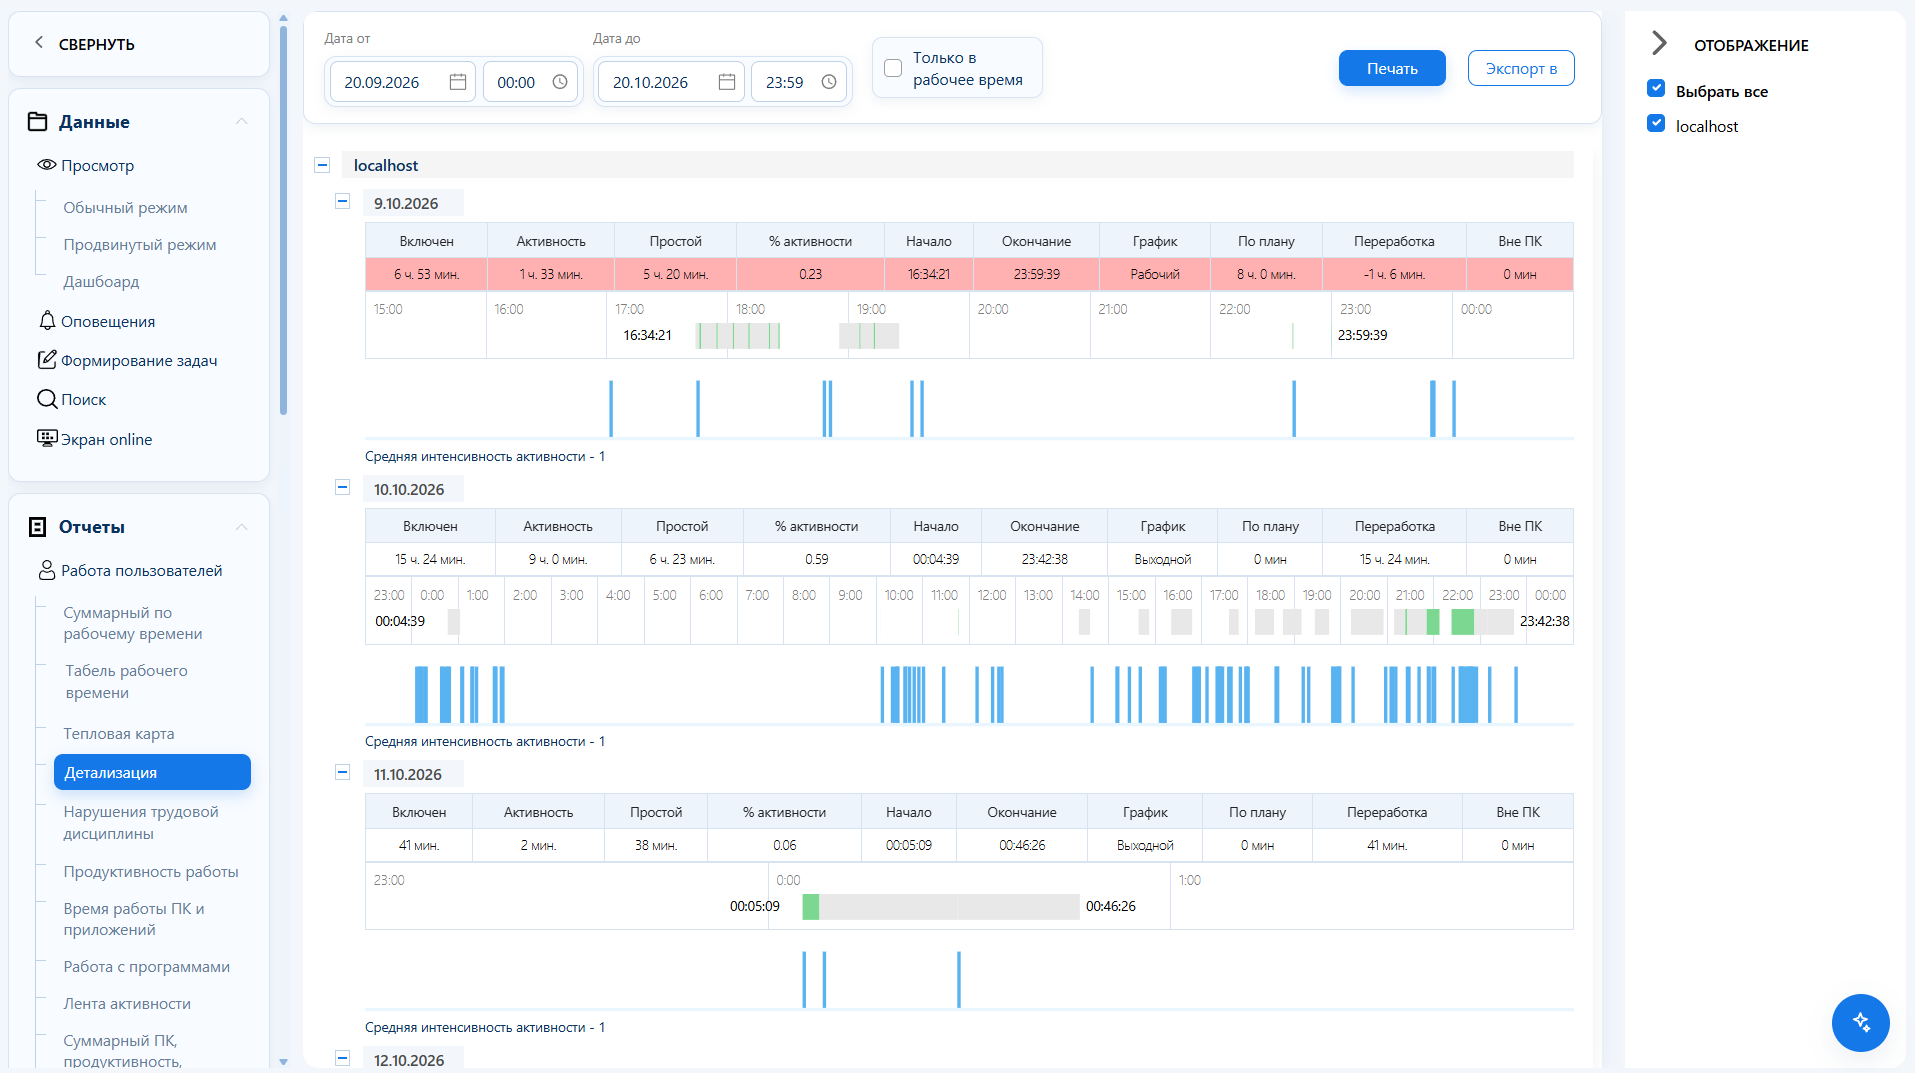Viewport: 1915px width, 1073px height.
Task: Open calendar picker for Дата от
Action: coord(458,82)
